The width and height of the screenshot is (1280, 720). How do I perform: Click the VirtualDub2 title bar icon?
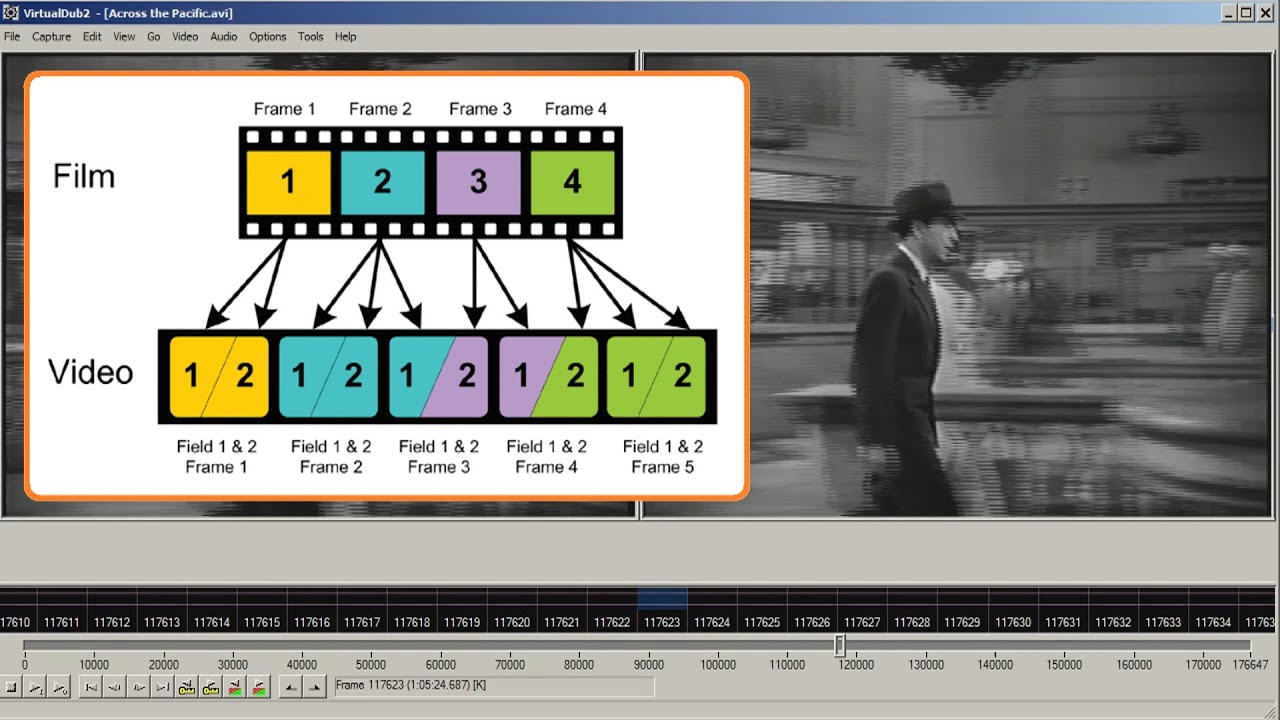(11, 13)
